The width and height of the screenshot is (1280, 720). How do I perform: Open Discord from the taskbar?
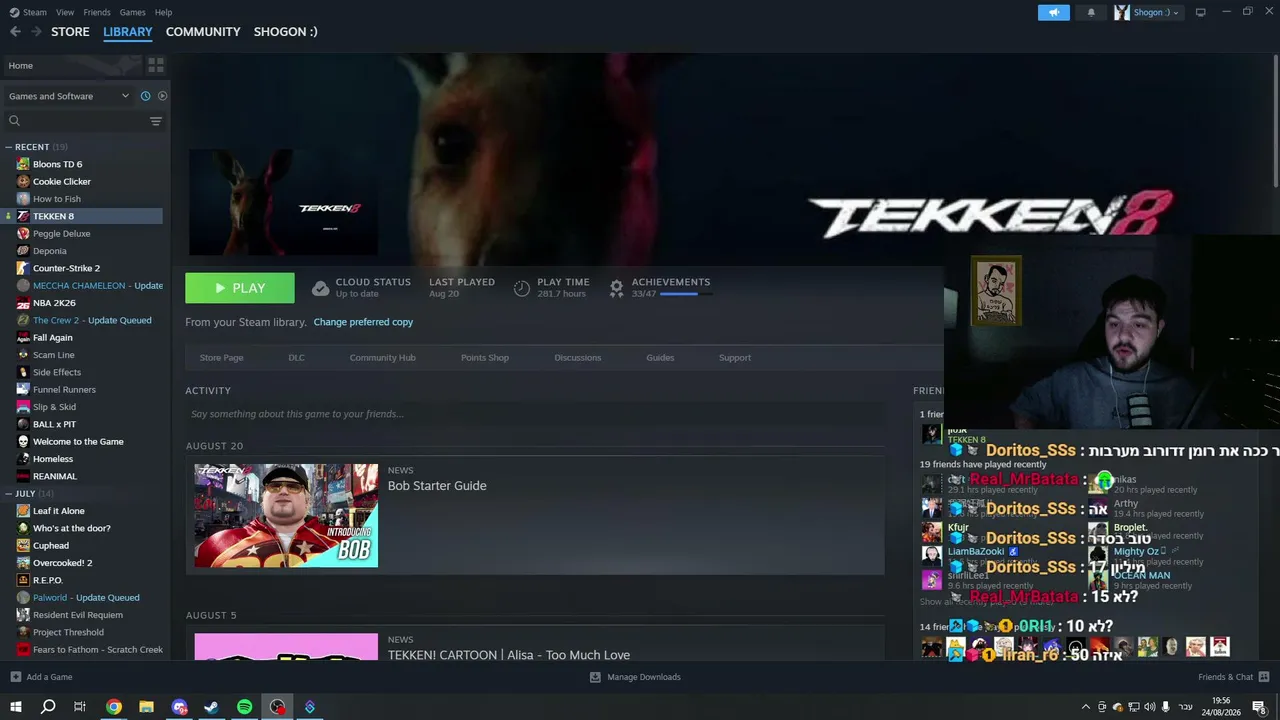click(x=180, y=707)
